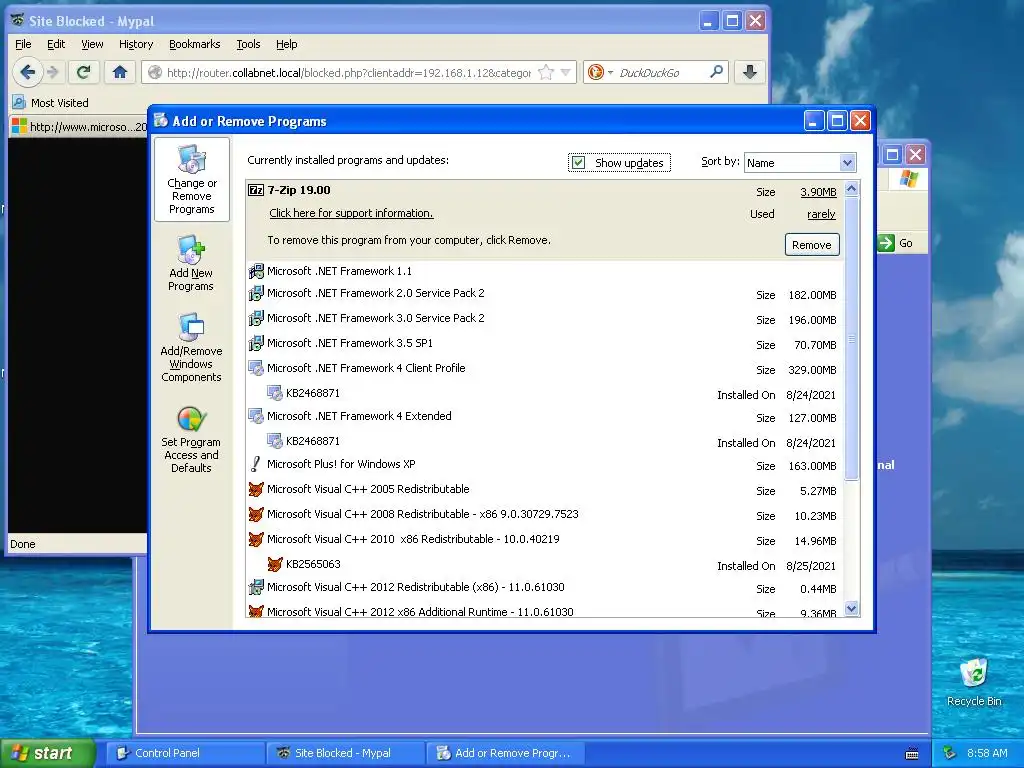Click the .NET Framework 4 Client Profile icon

coord(256,368)
